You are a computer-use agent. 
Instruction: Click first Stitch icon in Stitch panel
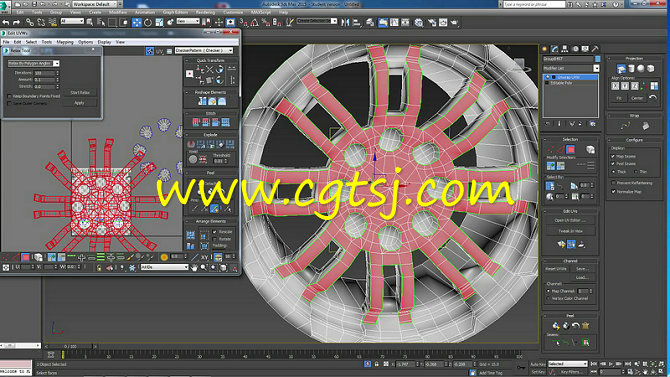click(196, 122)
